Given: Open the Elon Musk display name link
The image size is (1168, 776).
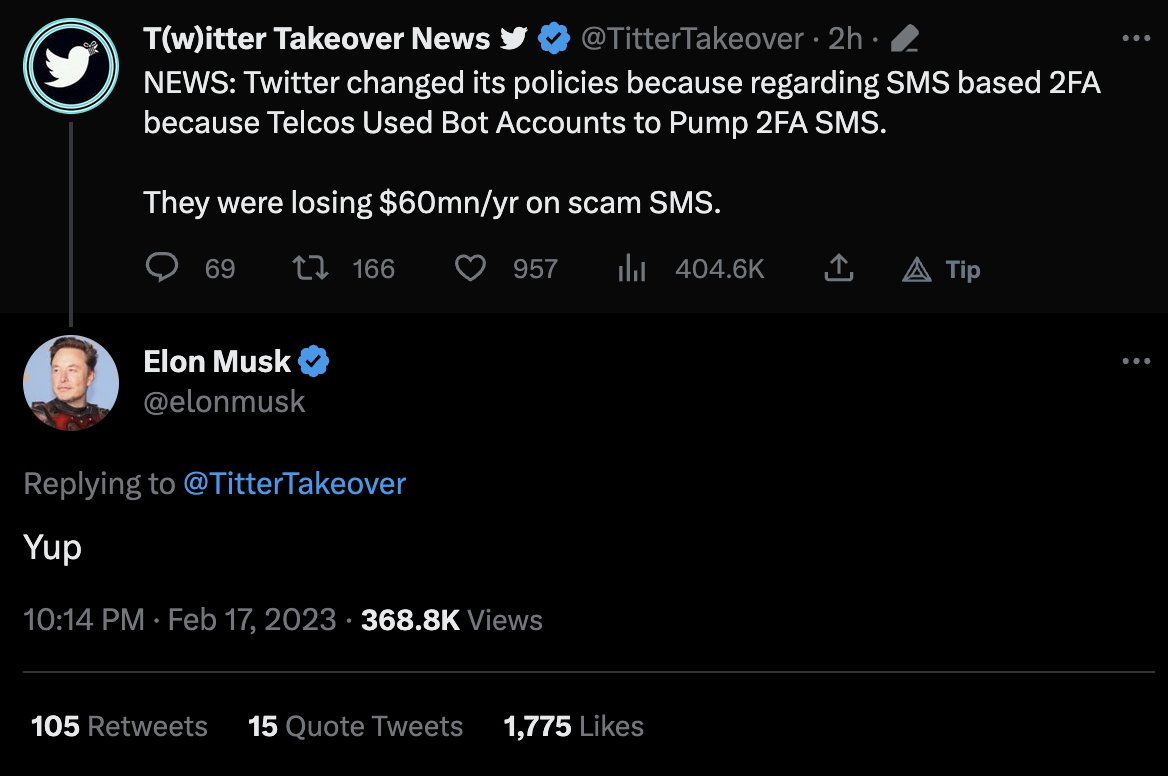Looking at the screenshot, I should pyautogui.click(x=217, y=361).
